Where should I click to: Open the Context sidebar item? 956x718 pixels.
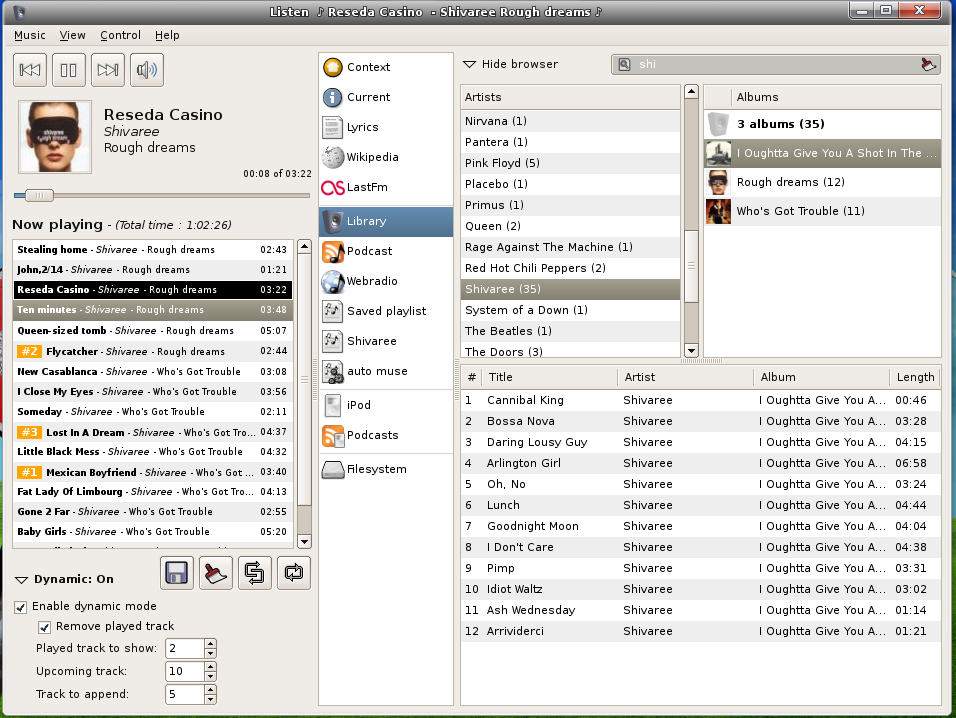[x=386, y=67]
